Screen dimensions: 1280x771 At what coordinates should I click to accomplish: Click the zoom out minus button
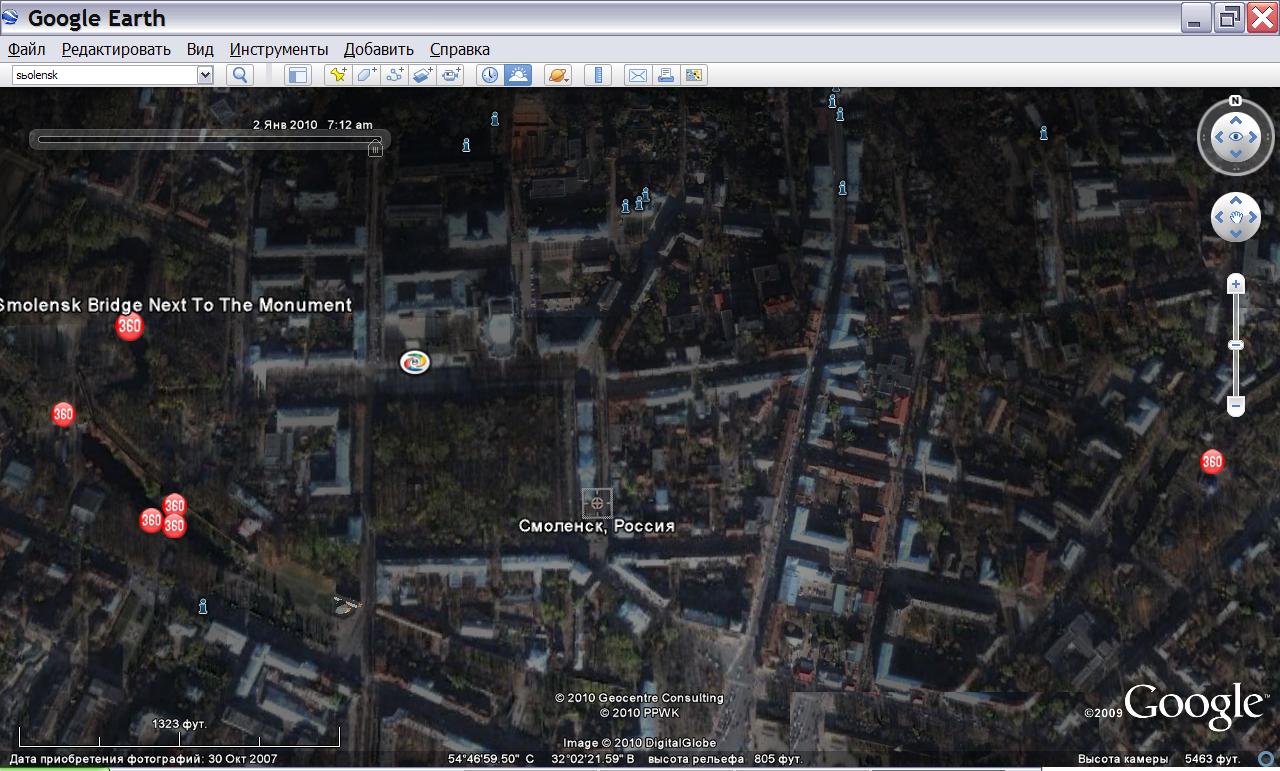[1236, 406]
